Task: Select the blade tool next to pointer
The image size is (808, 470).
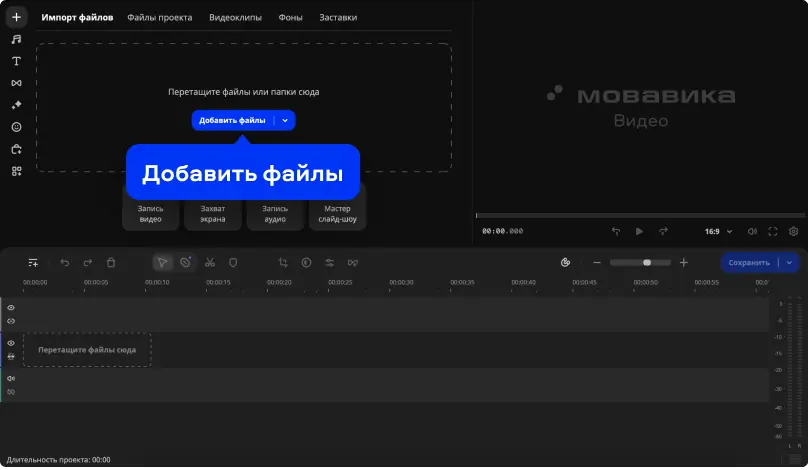Action: click(x=186, y=263)
